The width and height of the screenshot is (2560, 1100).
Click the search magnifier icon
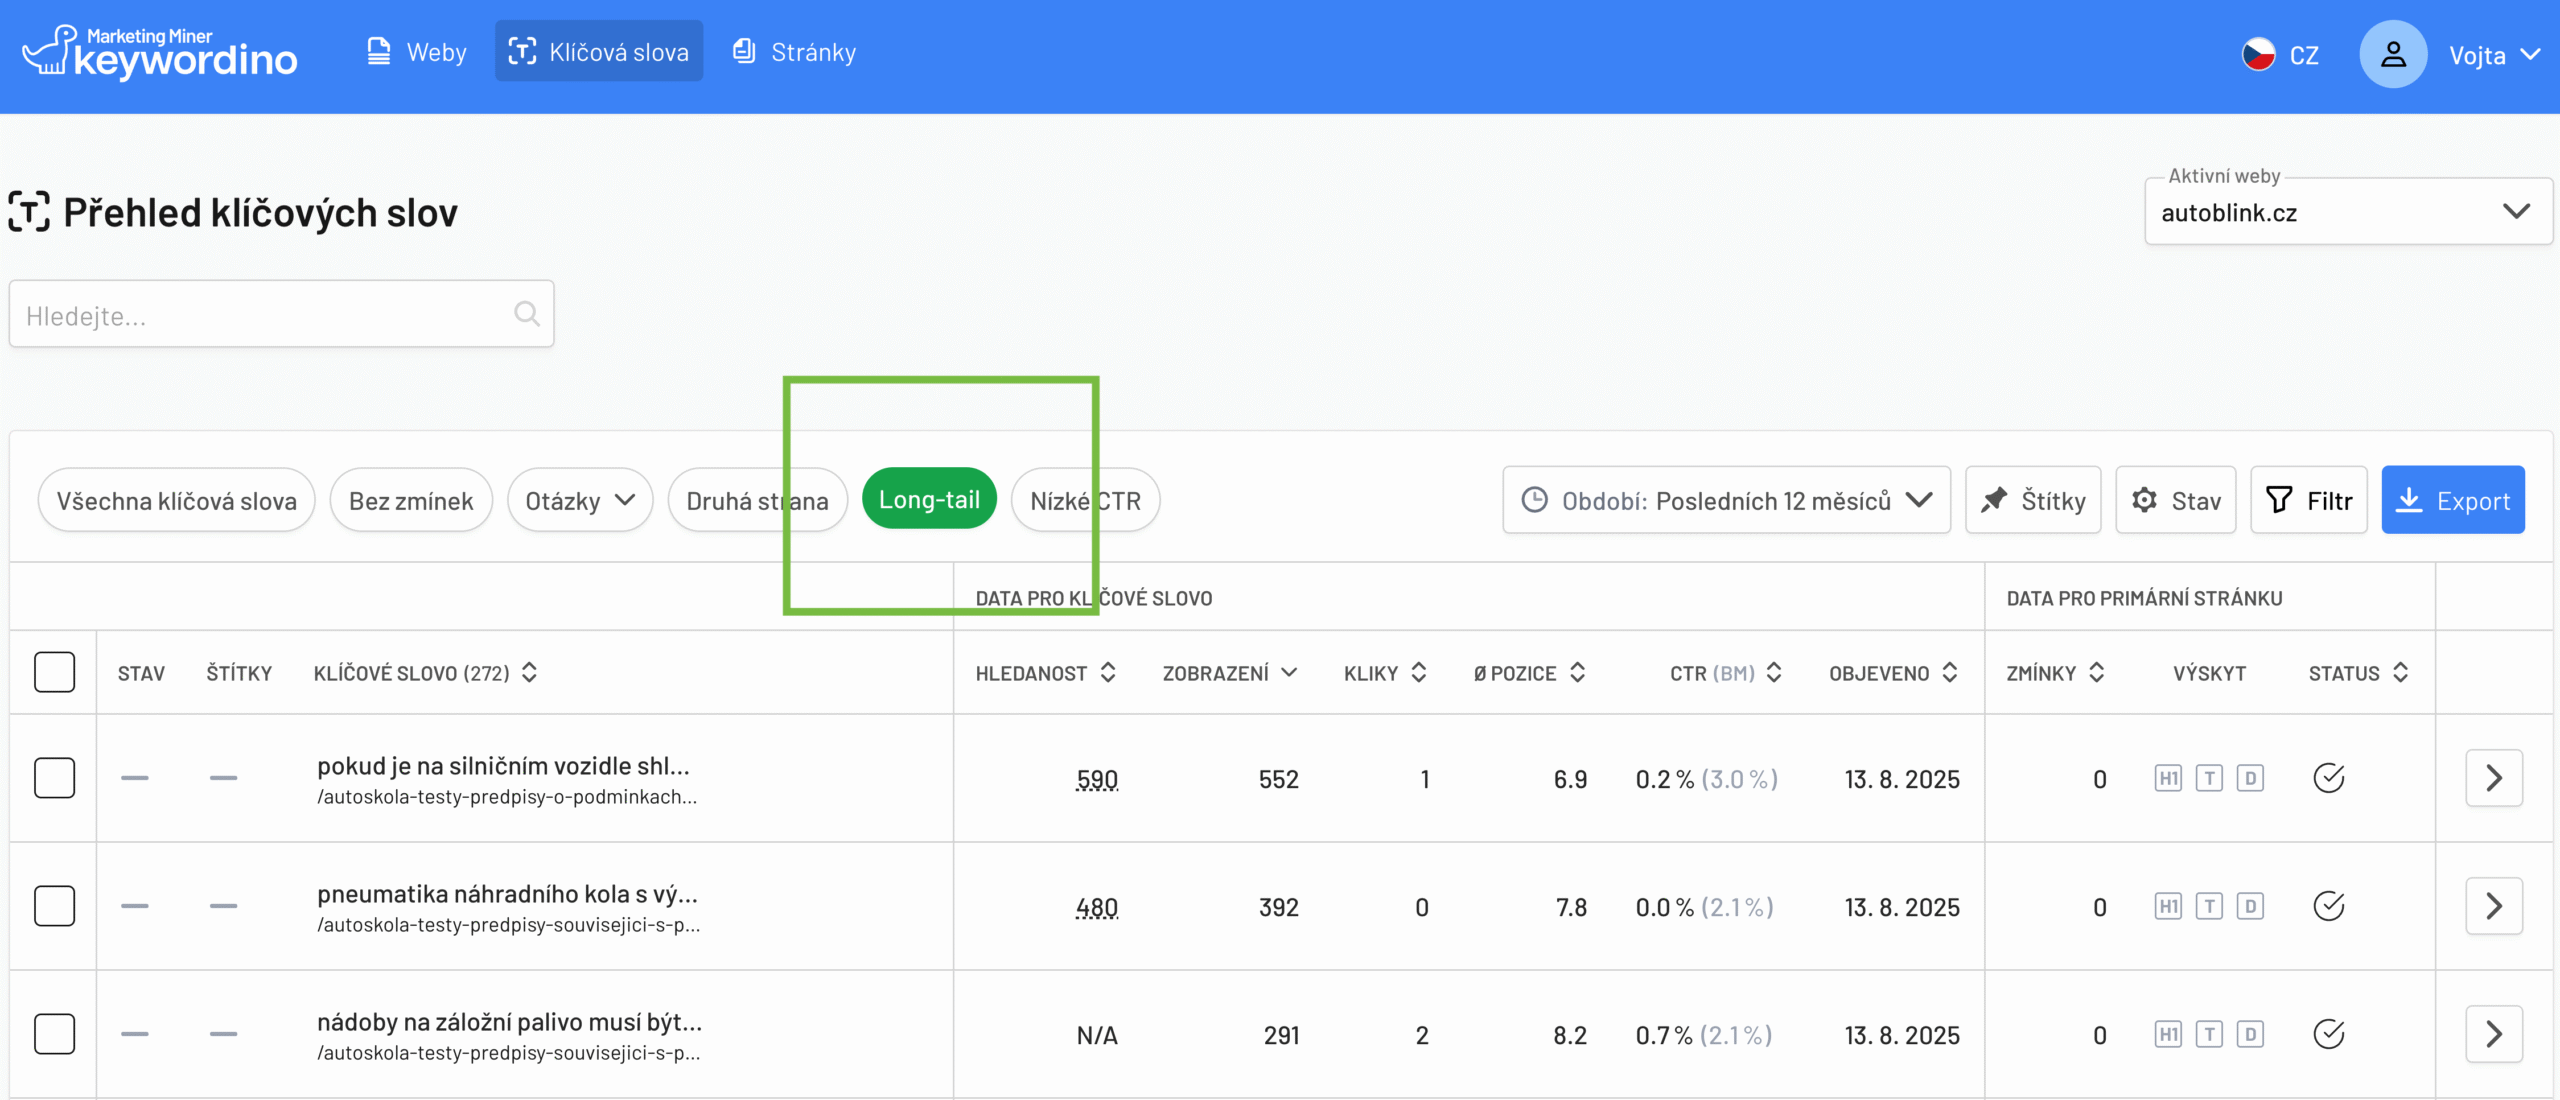527,314
